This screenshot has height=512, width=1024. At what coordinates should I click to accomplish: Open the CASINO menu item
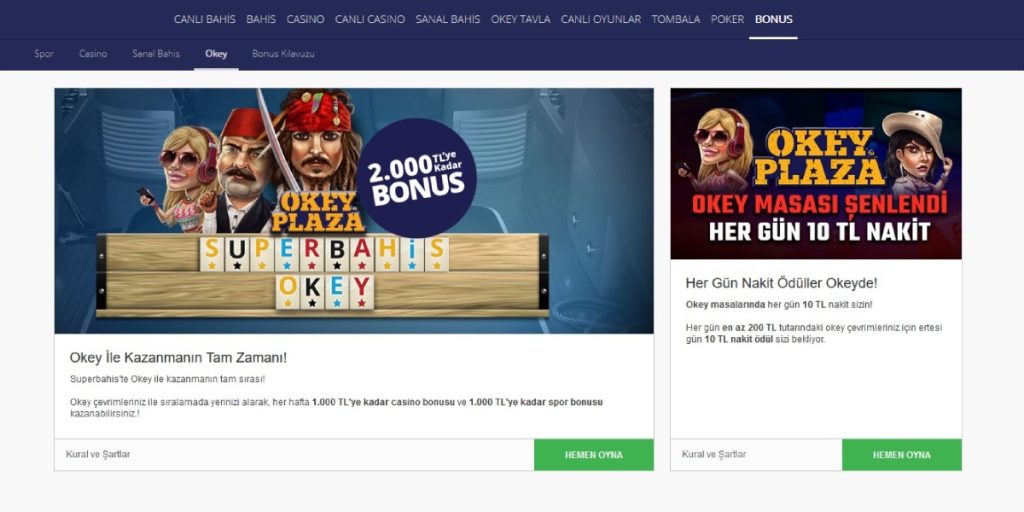(305, 20)
